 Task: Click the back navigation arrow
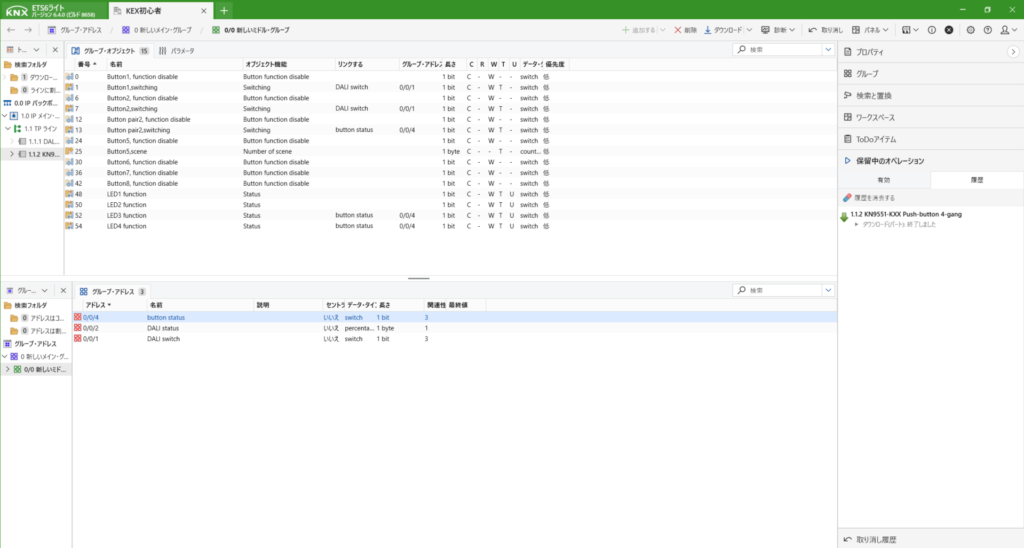coord(11,30)
